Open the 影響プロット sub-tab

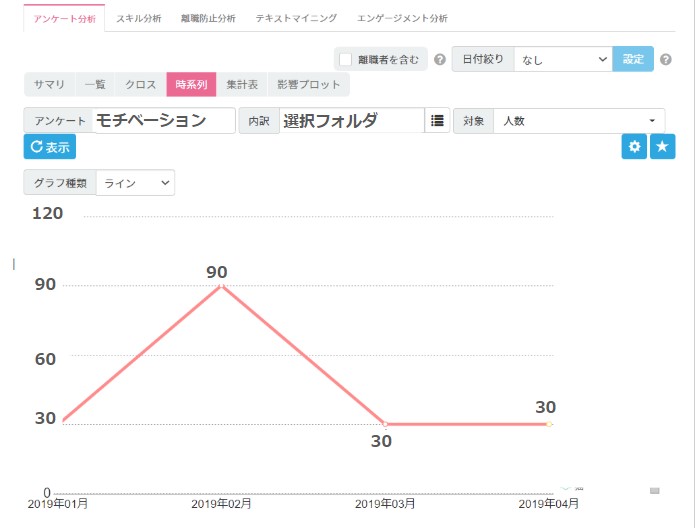308,85
